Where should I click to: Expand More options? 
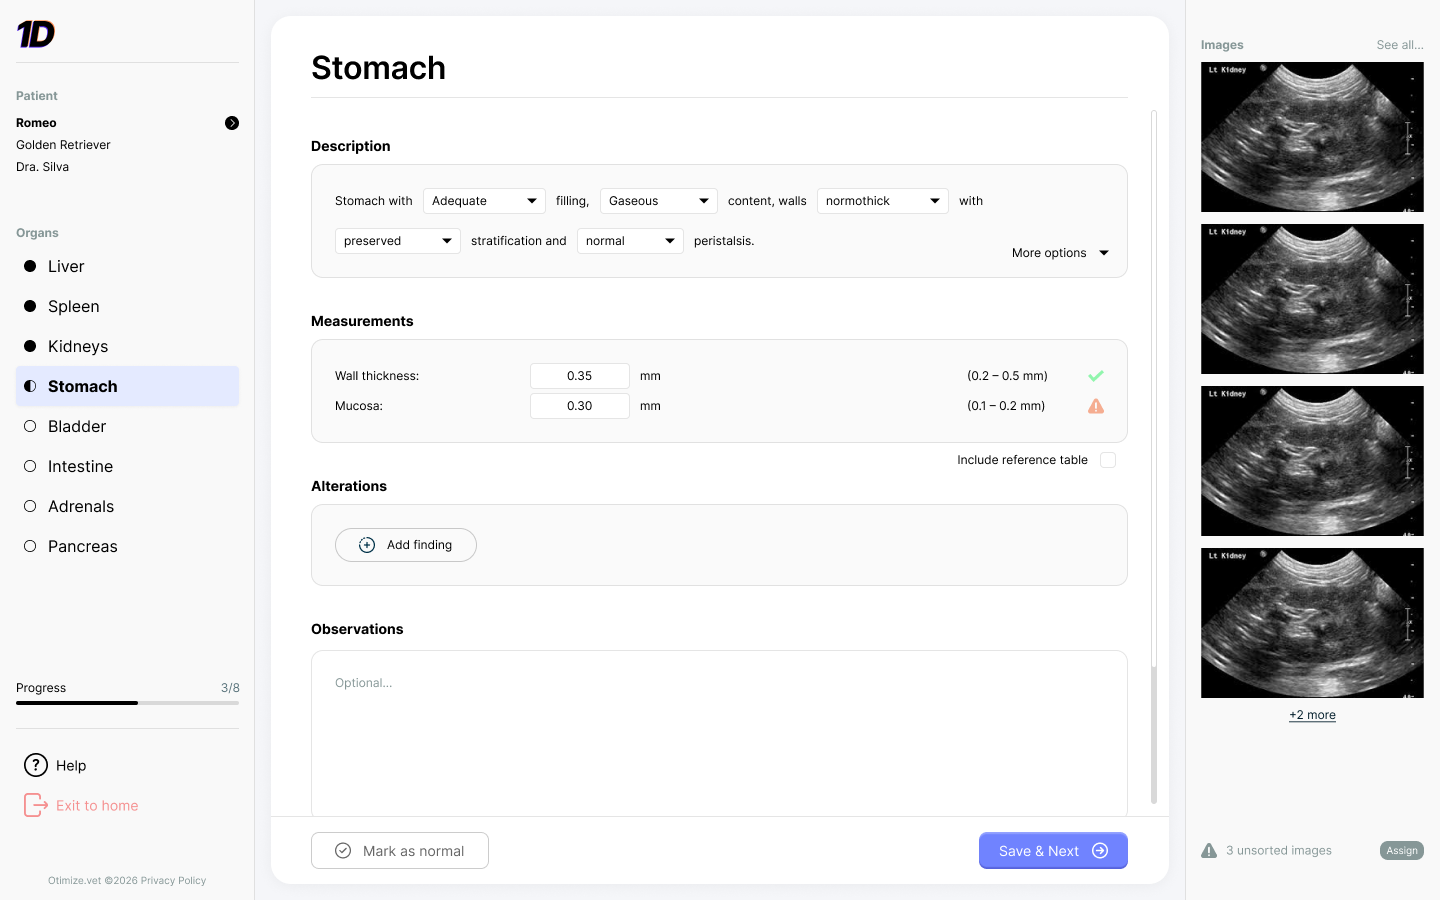[x=1060, y=253]
